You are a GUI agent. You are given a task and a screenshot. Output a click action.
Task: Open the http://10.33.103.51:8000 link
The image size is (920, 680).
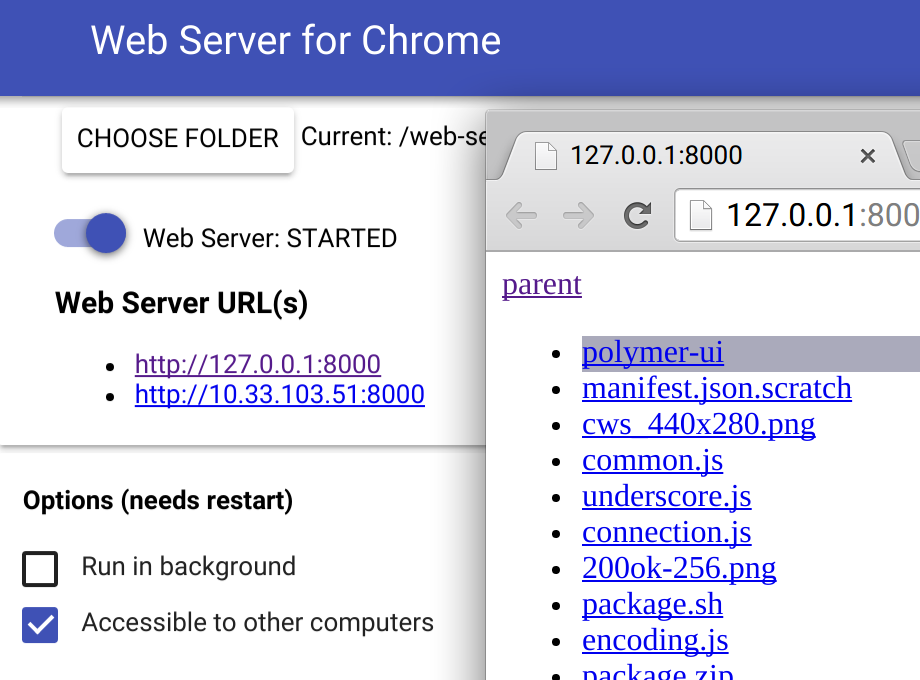(x=279, y=395)
